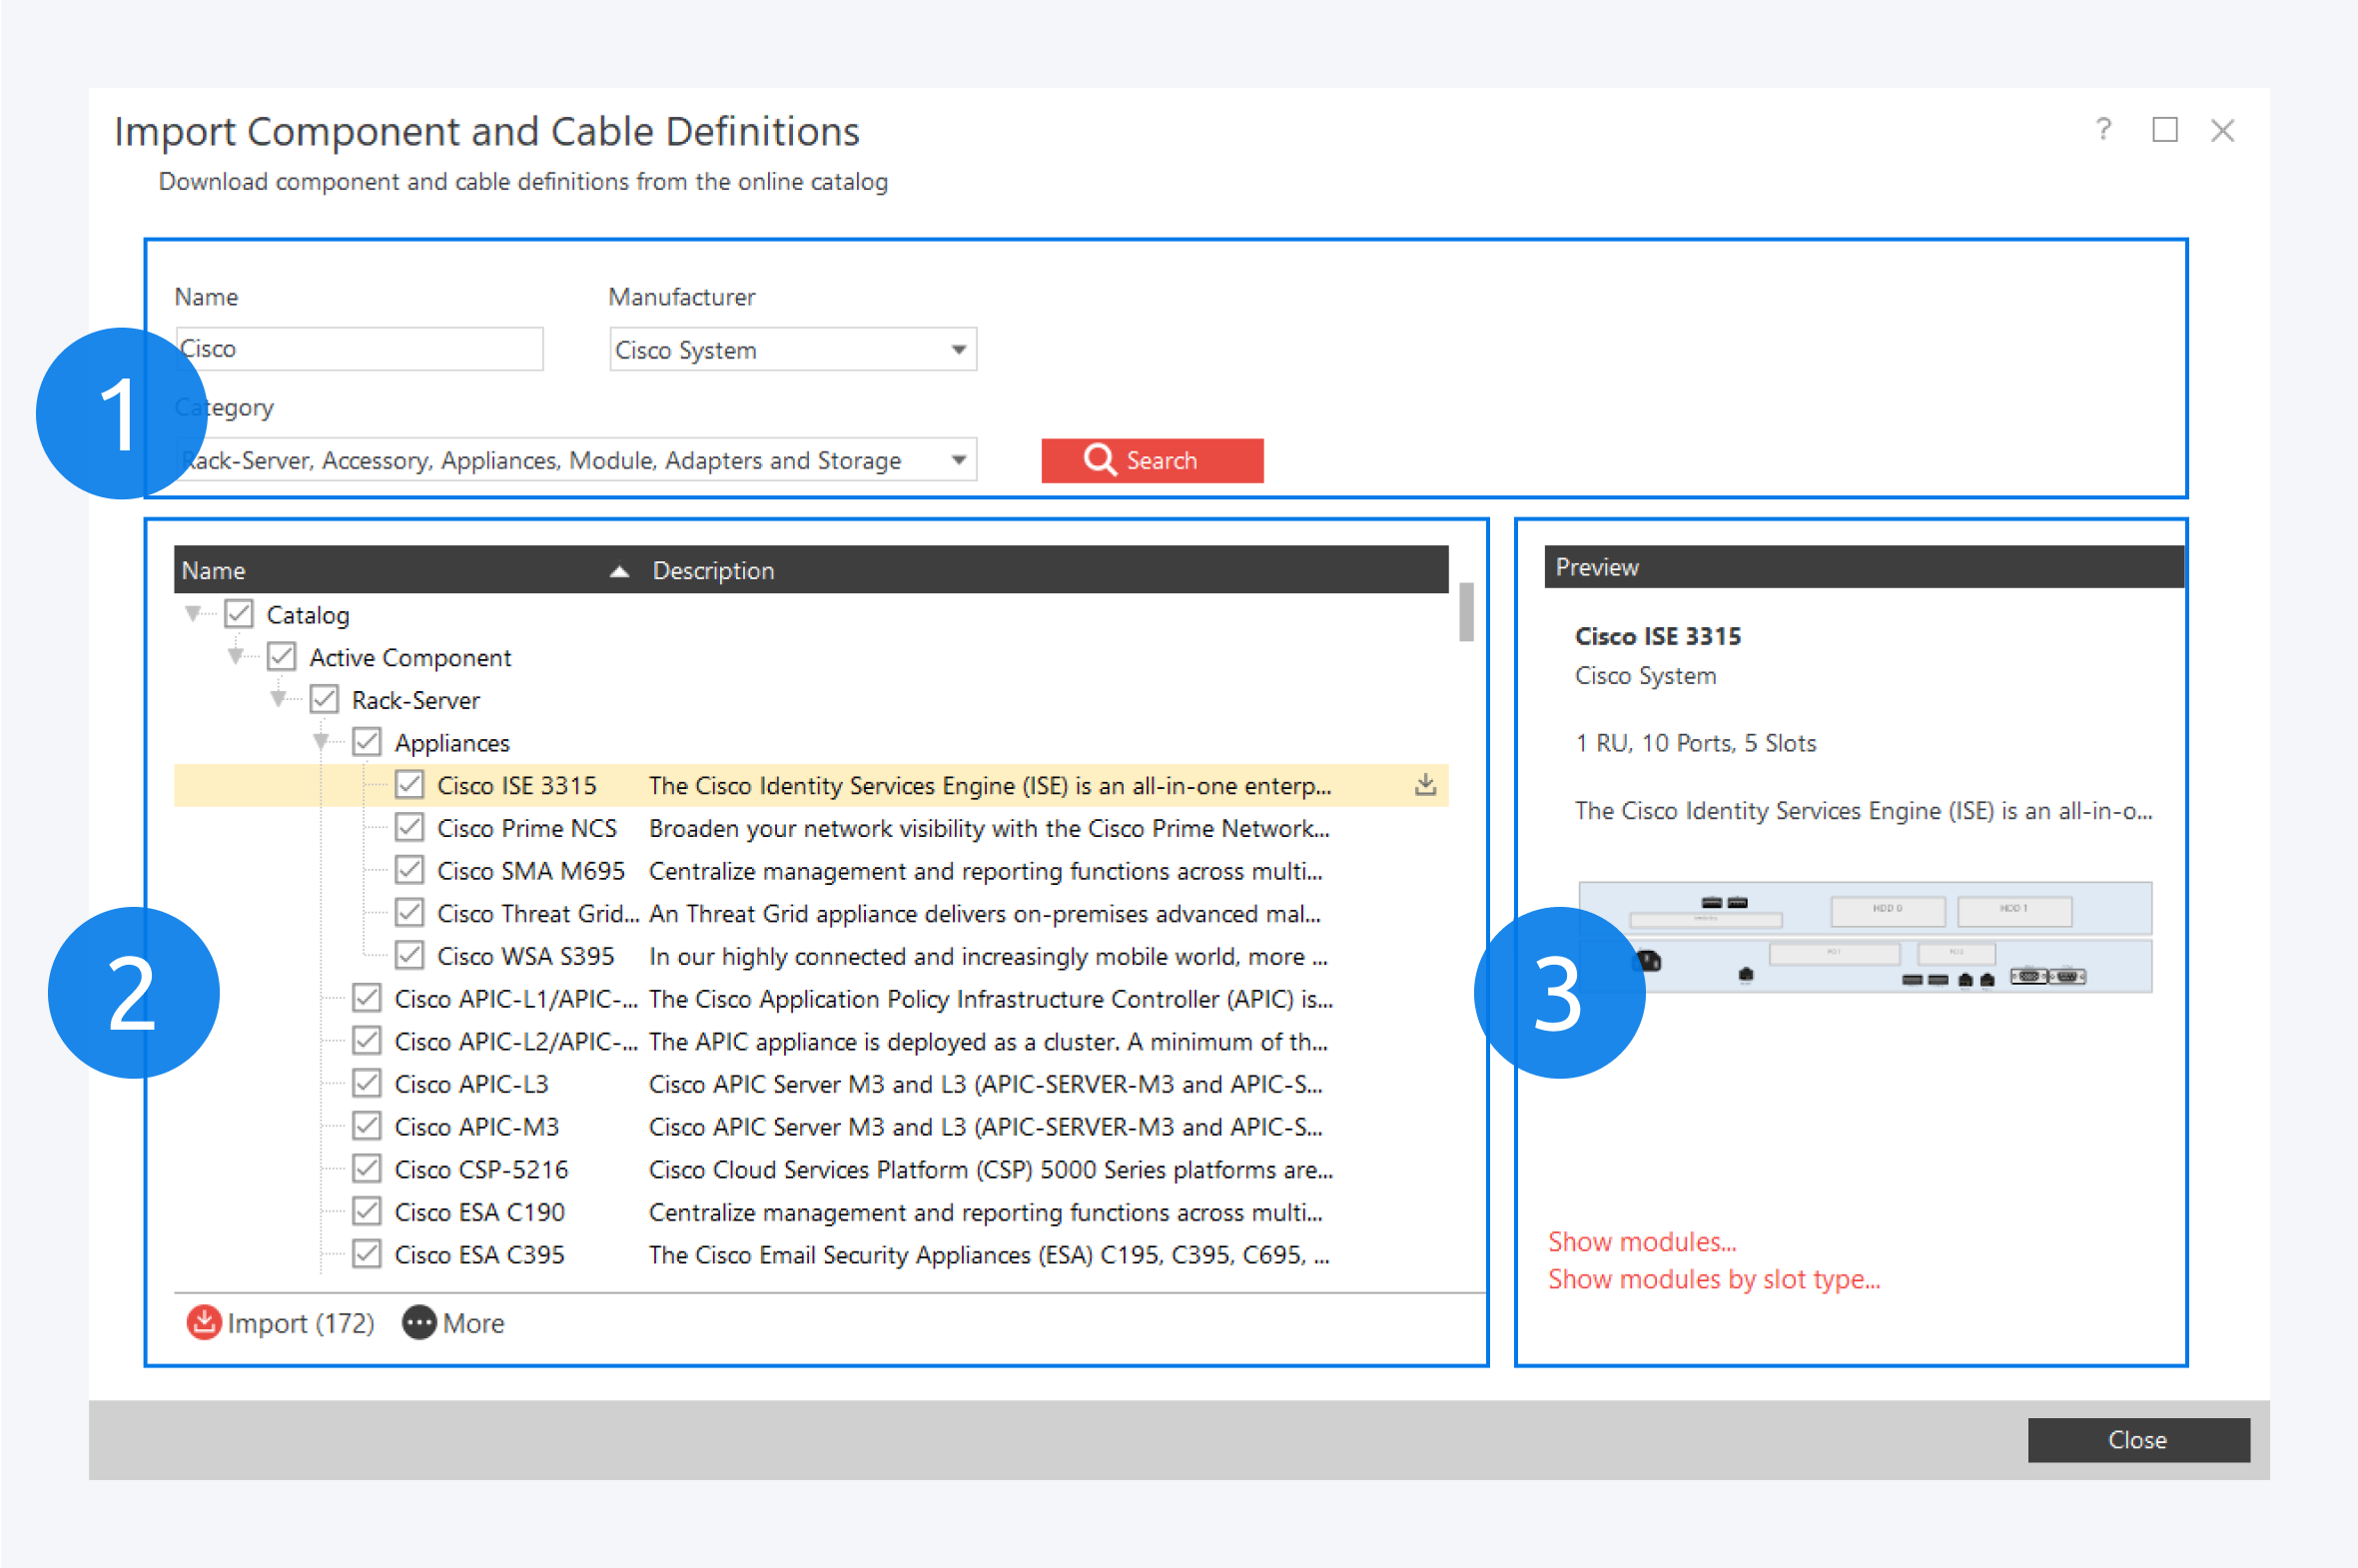Screen dimensions: 2358x1568
Task: Open the help question mark icon
Action: point(2103,130)
